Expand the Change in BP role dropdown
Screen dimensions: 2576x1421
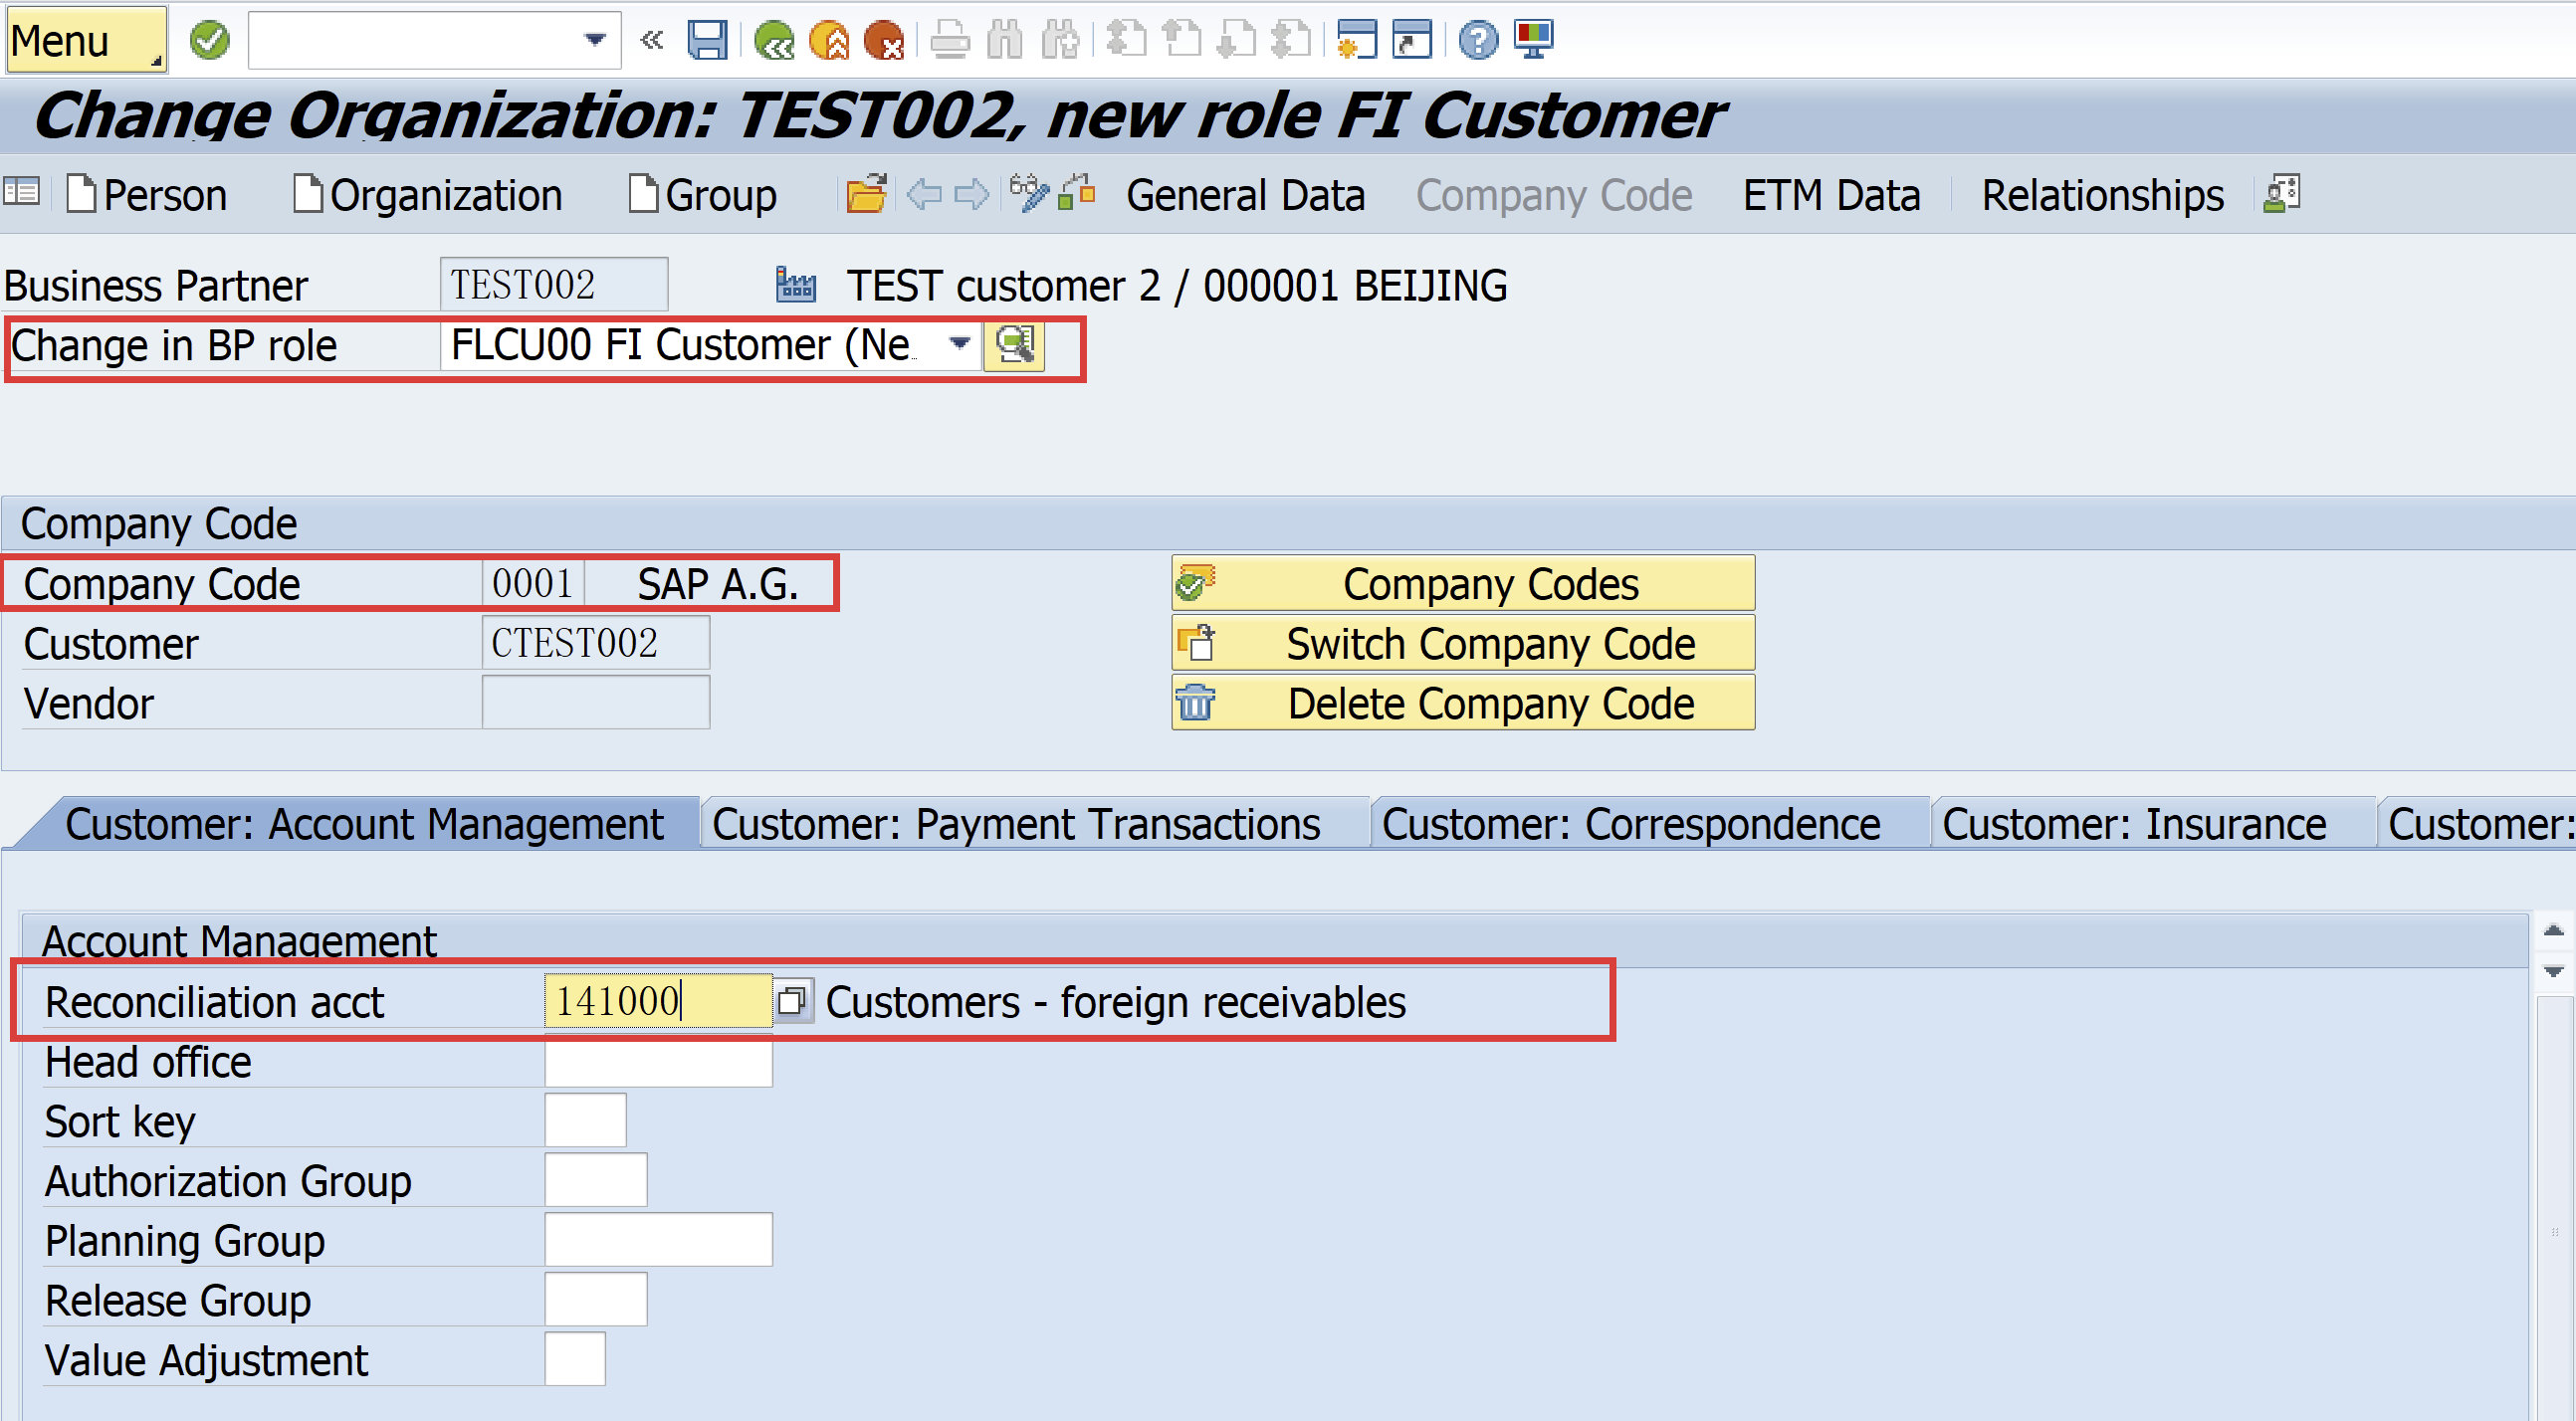pos(959,344)
